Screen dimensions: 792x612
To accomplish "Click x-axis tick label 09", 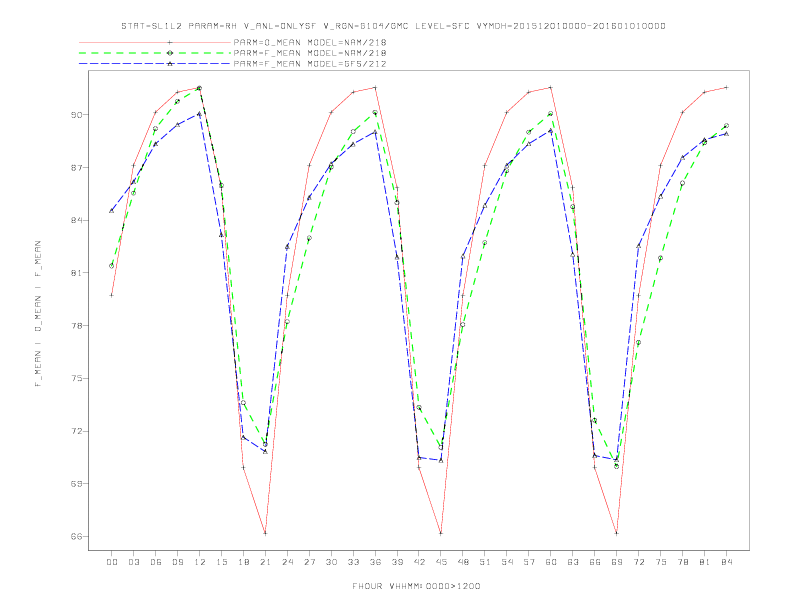I will tap(178, 562).
